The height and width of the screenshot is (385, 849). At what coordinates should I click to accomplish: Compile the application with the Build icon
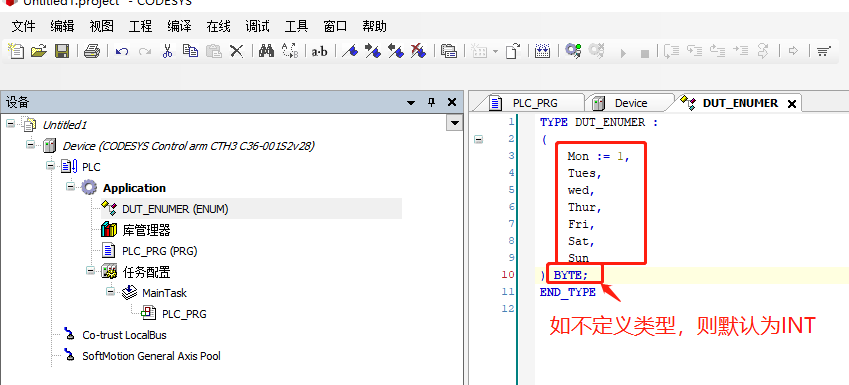(542, 51)
